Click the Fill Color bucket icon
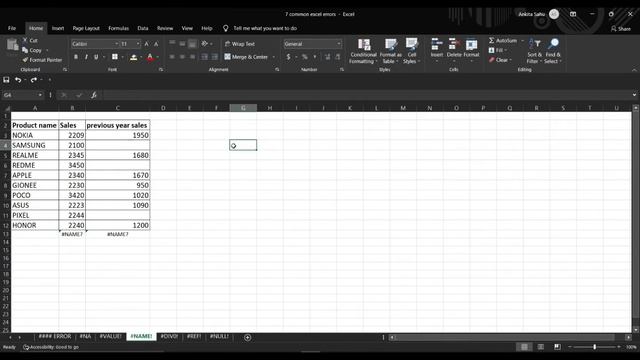The height and width of the screenshot is (360, 640). [133, 57]
